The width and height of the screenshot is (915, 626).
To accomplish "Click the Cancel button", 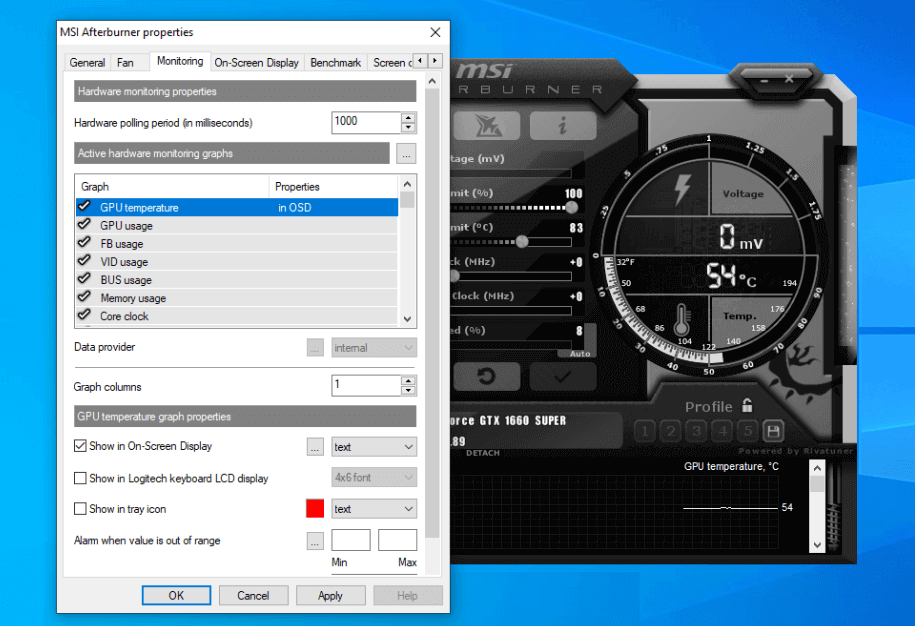I will [x=253, y=595].
